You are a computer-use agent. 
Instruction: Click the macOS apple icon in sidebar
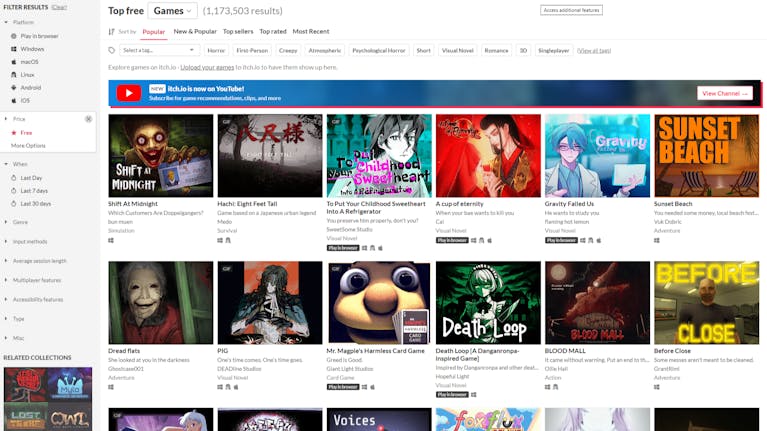pos(14,62)
